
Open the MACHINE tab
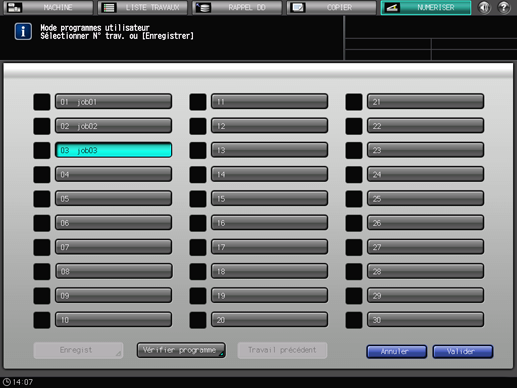[48, 7]
